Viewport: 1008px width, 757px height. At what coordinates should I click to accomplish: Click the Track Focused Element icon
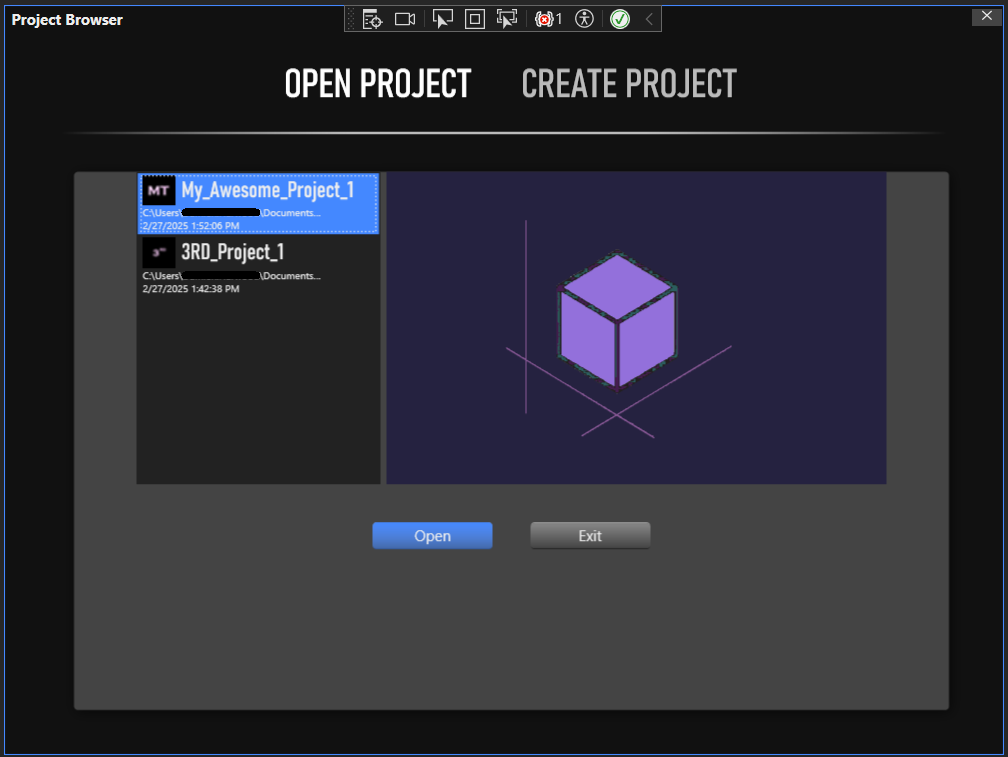[x=507, y=19]
